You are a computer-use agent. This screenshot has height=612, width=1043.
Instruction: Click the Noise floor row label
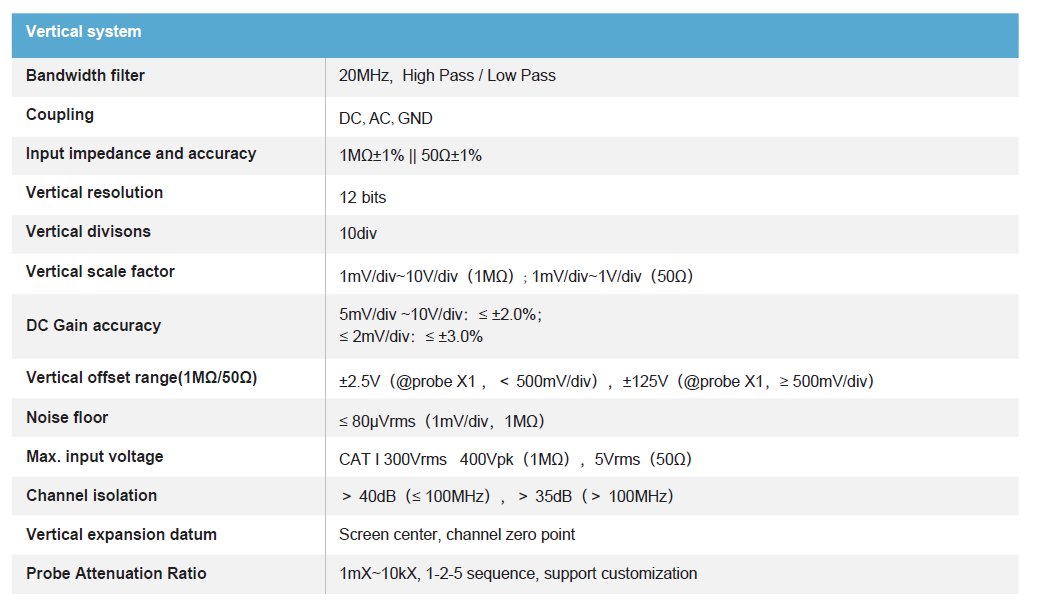tap(67, 418)
